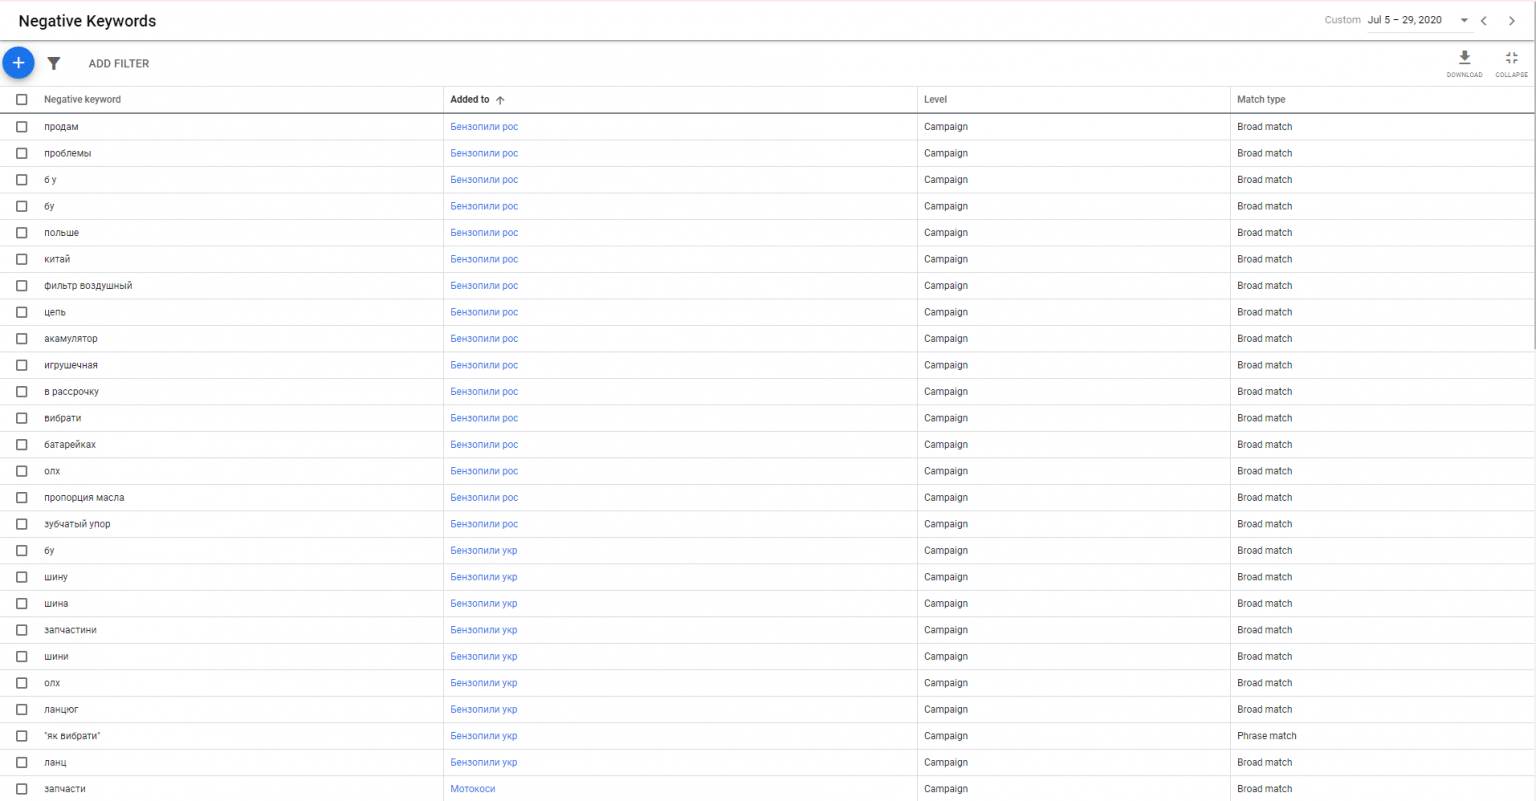Check the box for 'польше'
The height and width of the screenshot is (801, 1536).
coord(22,233)
